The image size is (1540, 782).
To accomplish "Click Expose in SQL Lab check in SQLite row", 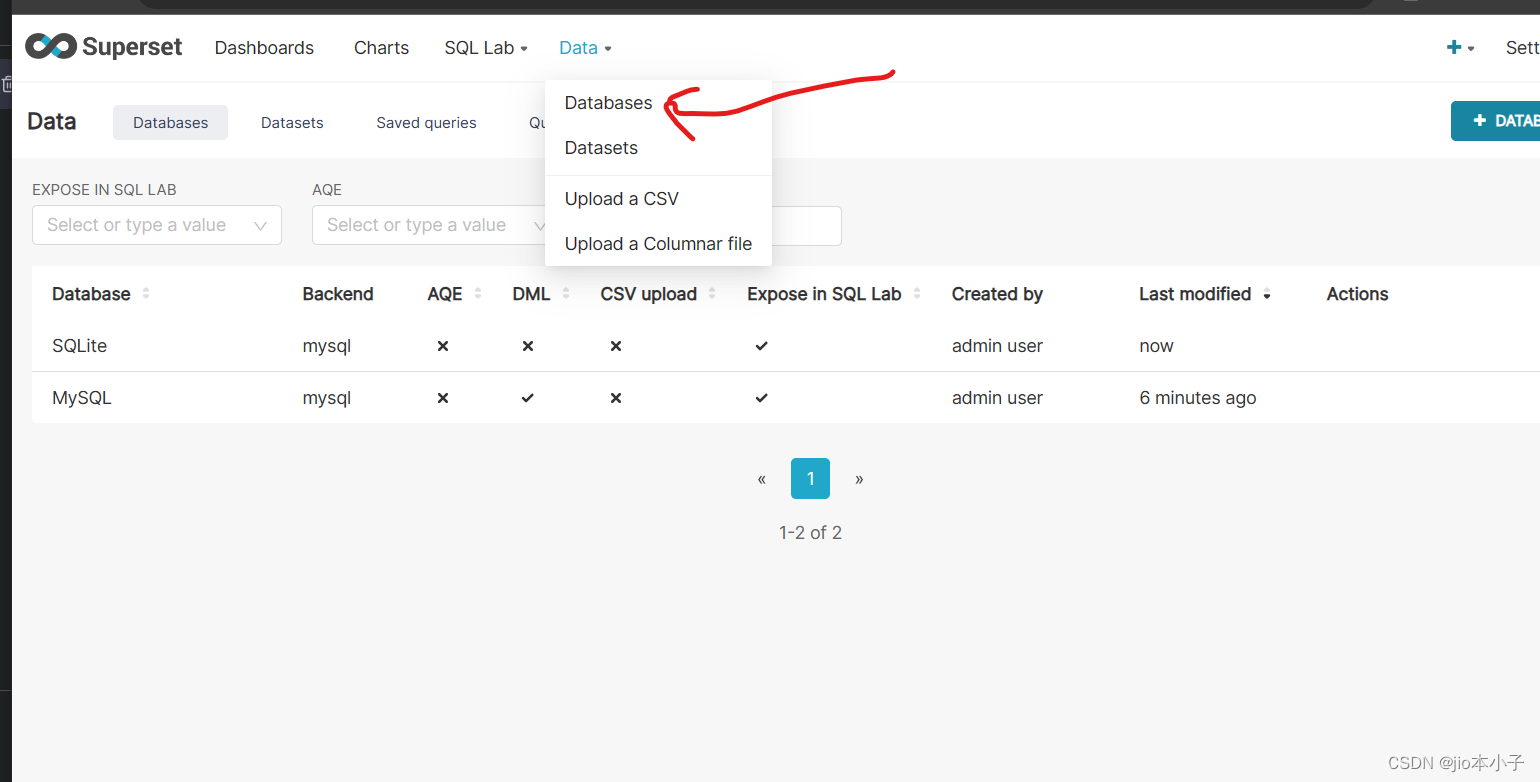I will point(762,346).
